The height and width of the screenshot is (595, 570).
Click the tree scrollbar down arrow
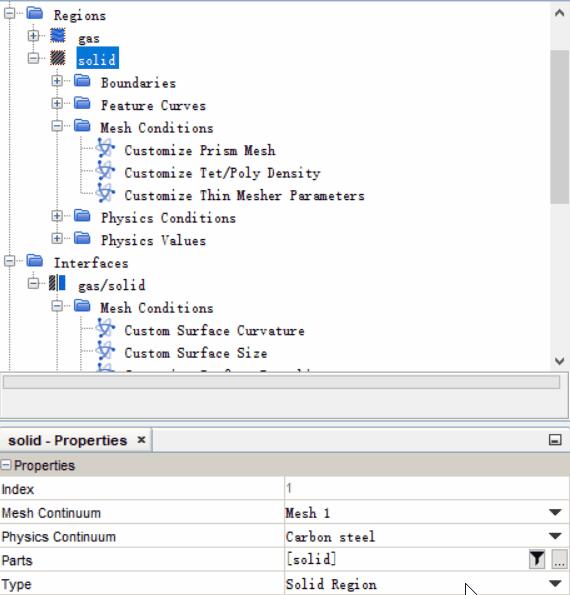coord(559,360)
